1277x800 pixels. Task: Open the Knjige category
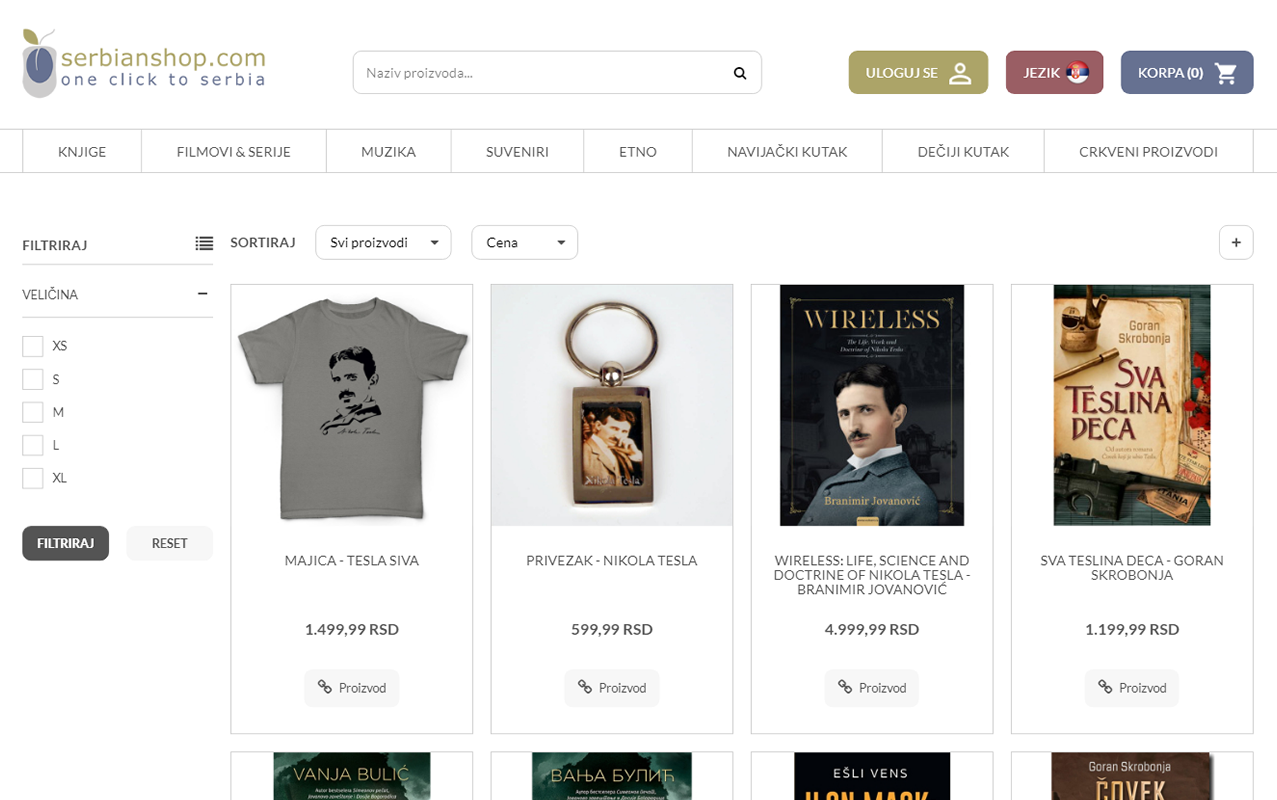[x=82, y=152]
